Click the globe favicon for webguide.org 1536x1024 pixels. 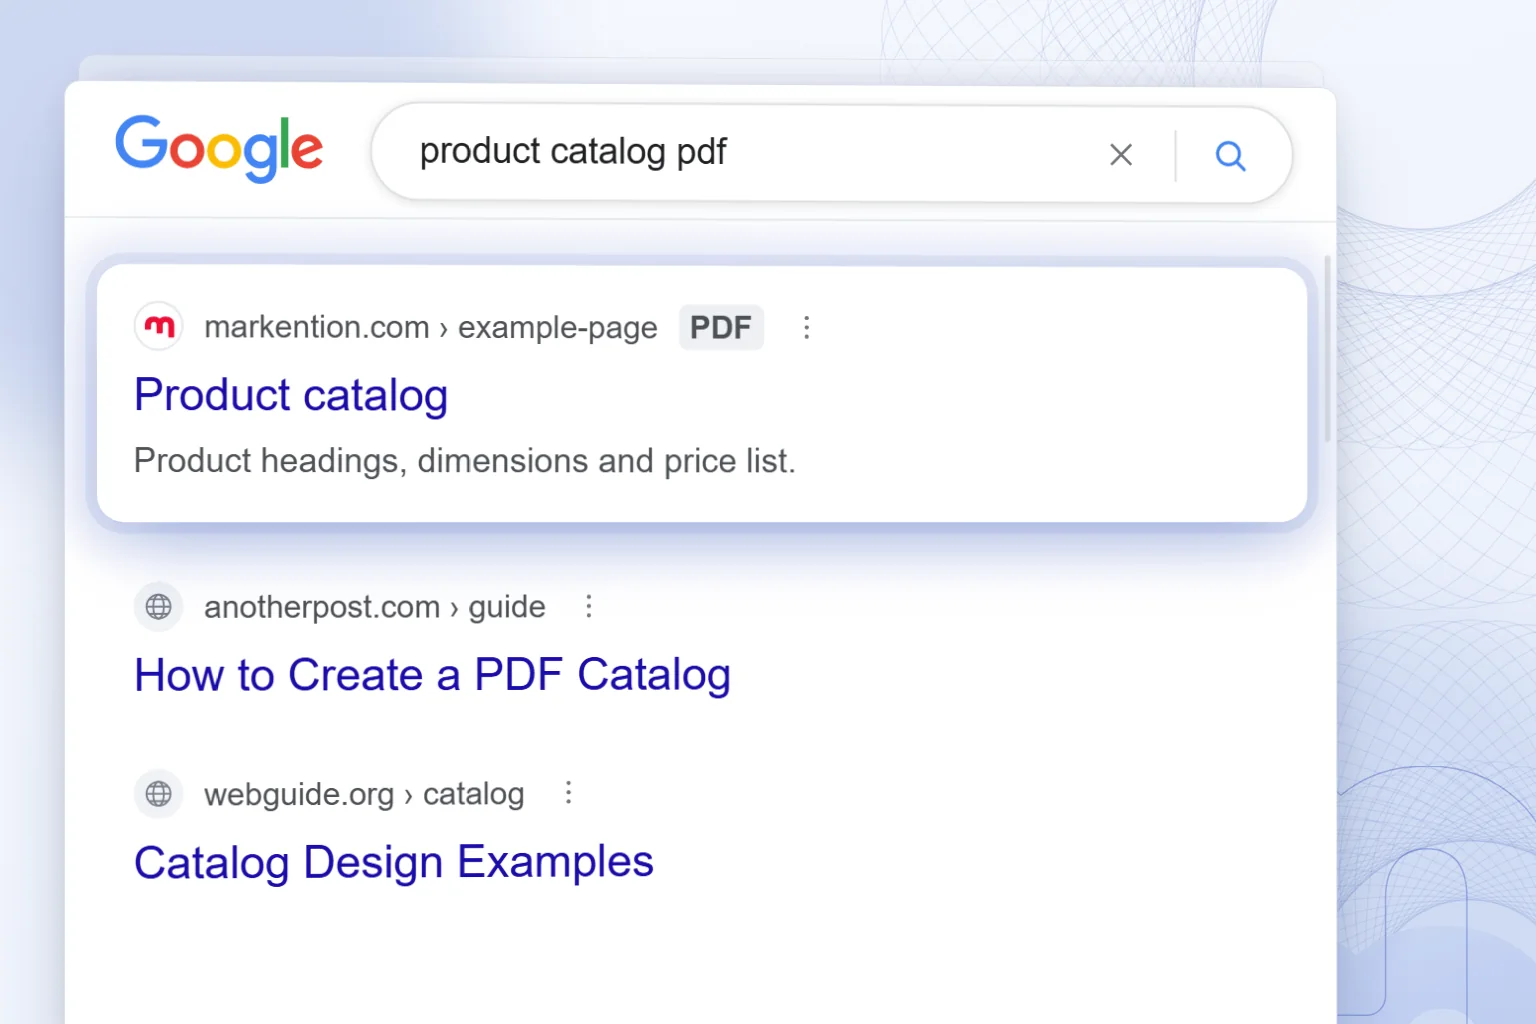click(159, 794)
